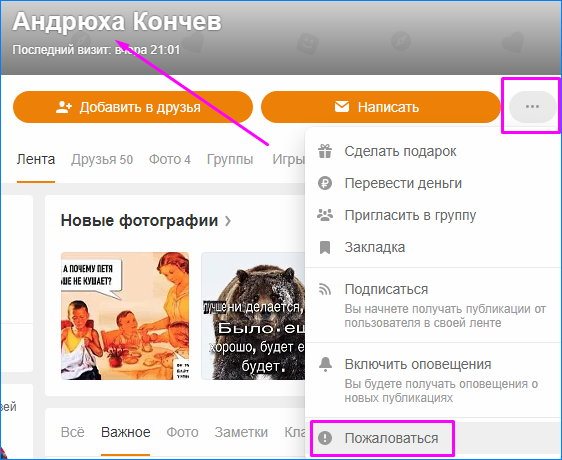This screenshot has width=562, height=460.
Task: Click the envelope icon in 'Написать'
Action: pos(342,106)
